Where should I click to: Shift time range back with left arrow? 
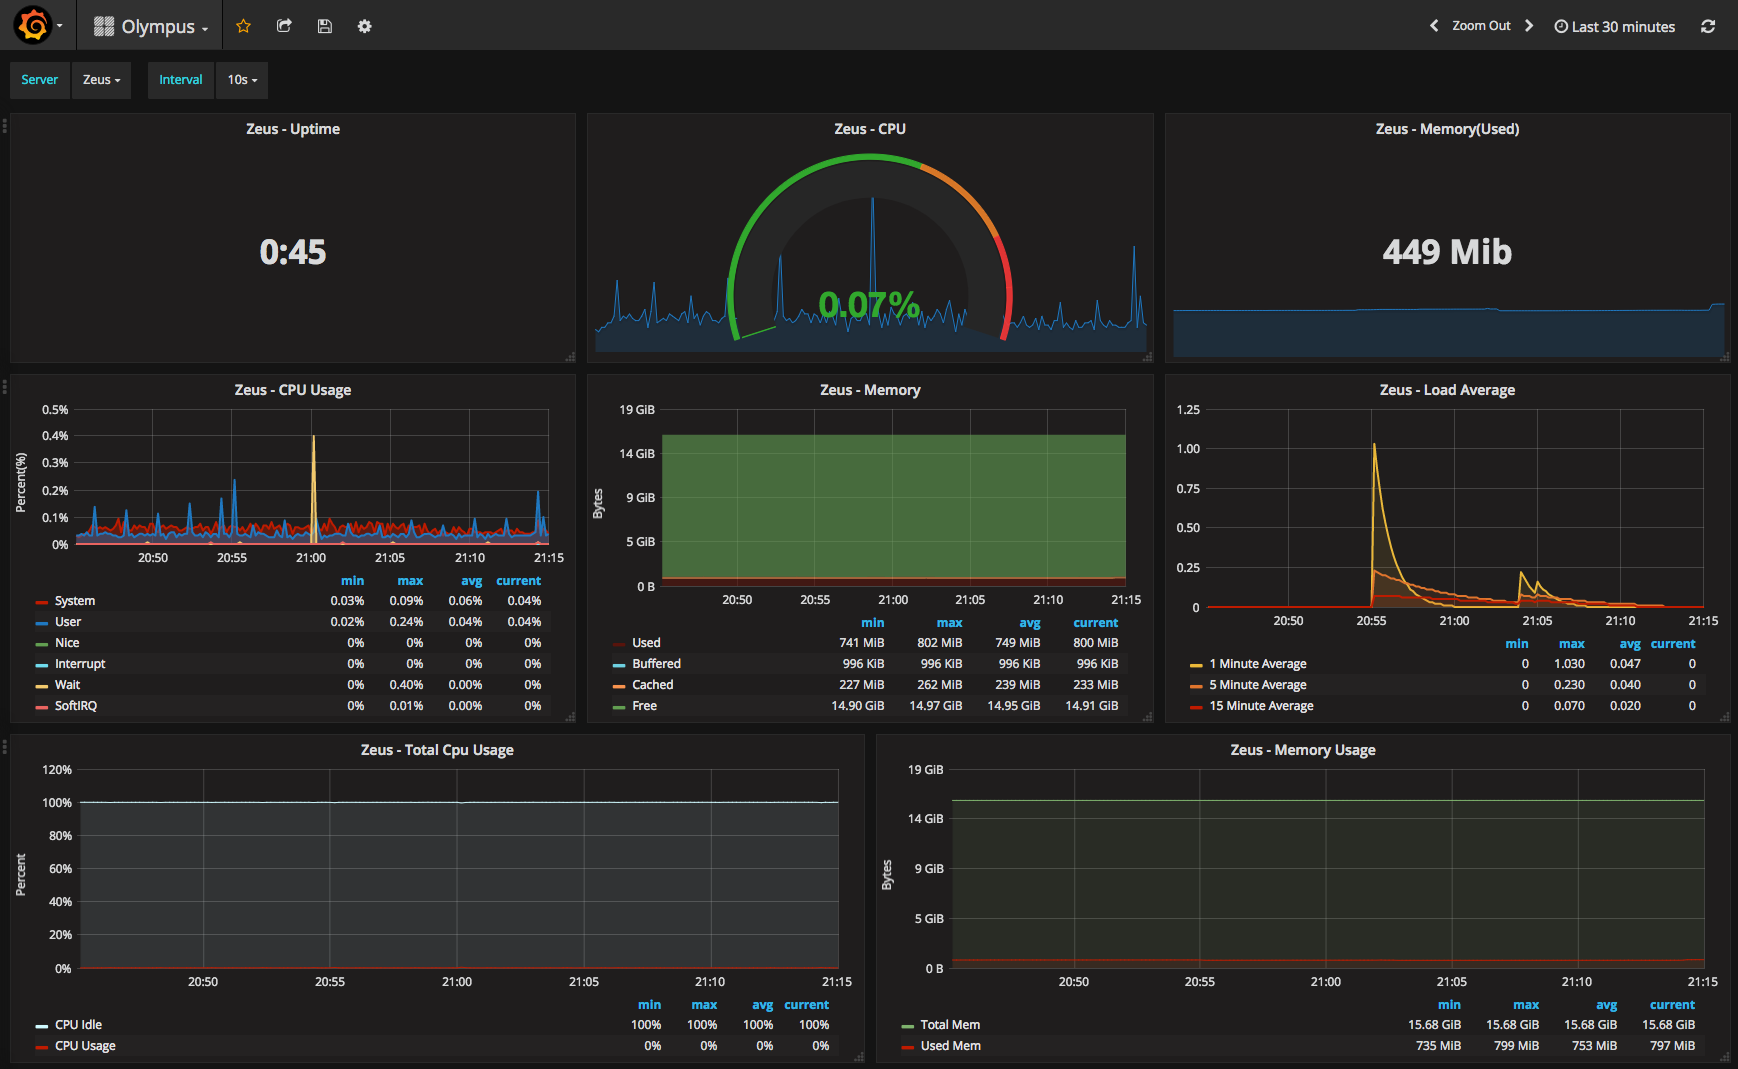click(x=1434, y=26)
